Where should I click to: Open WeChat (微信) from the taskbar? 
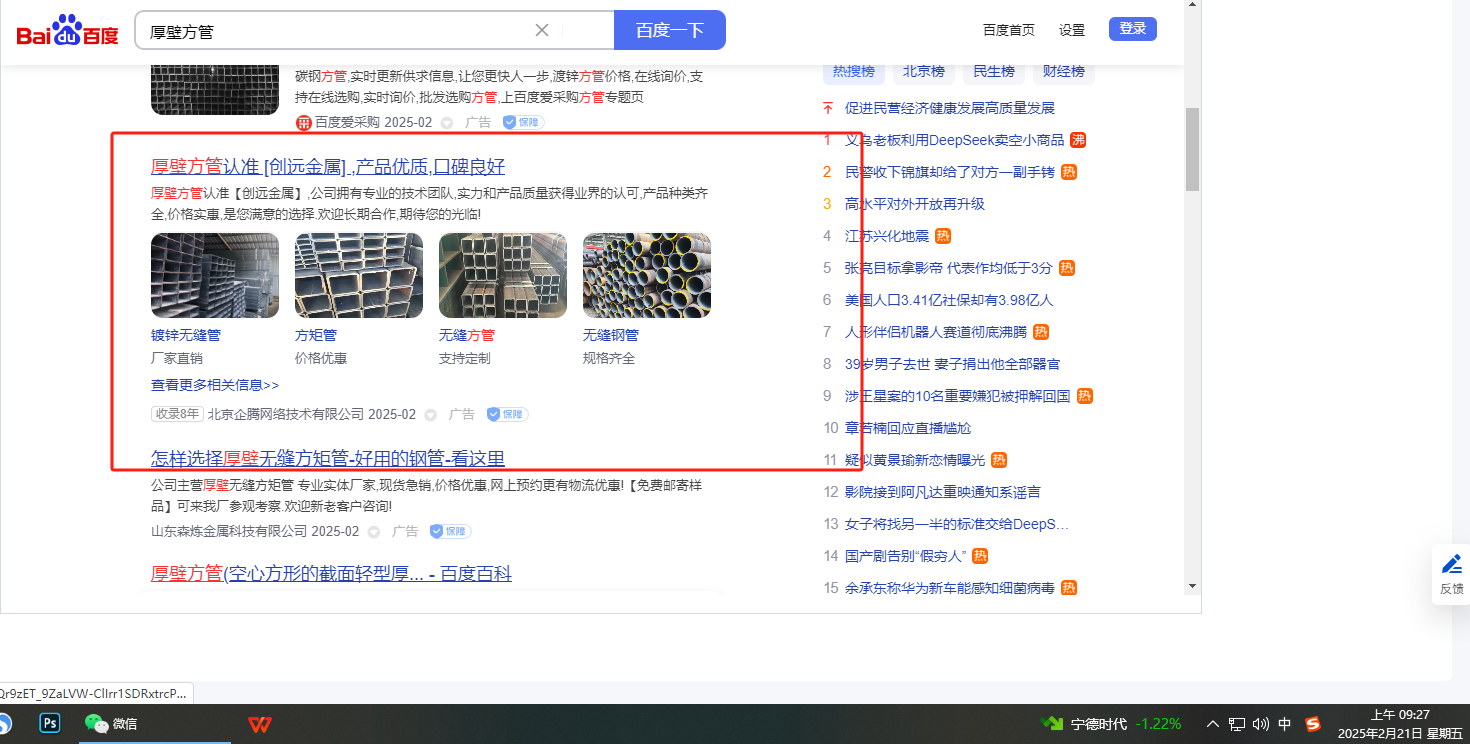coord(110,723)
